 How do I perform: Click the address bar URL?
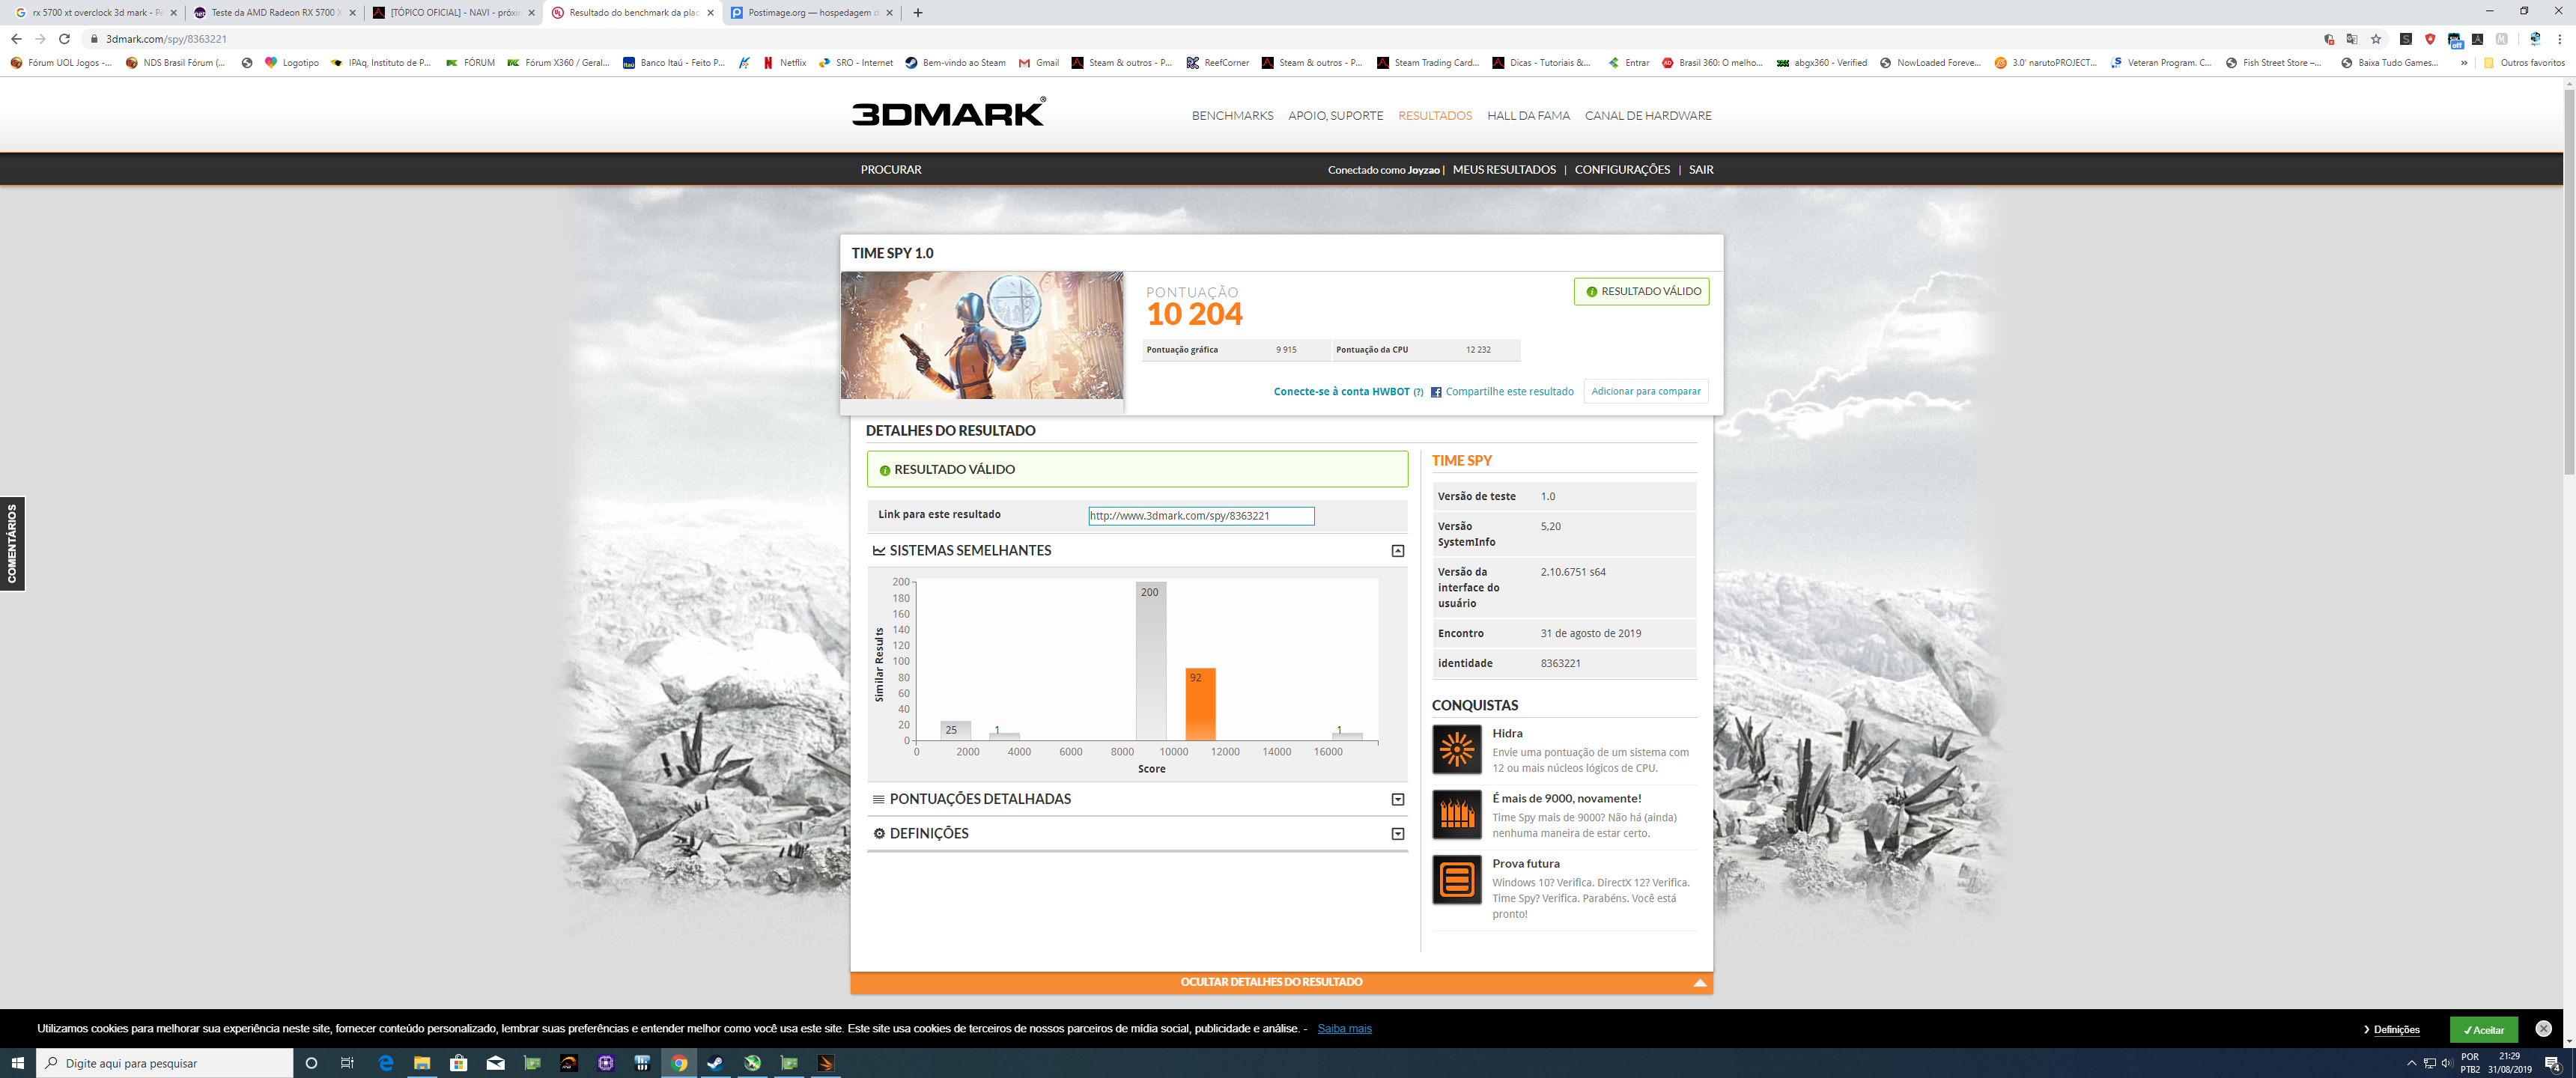(166, 39)
